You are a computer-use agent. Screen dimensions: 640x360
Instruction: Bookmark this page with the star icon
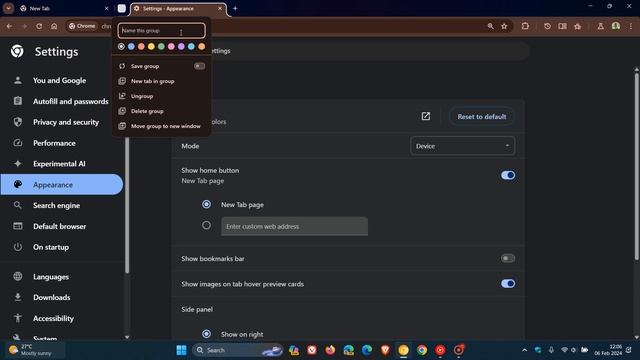tap(504, 26)
